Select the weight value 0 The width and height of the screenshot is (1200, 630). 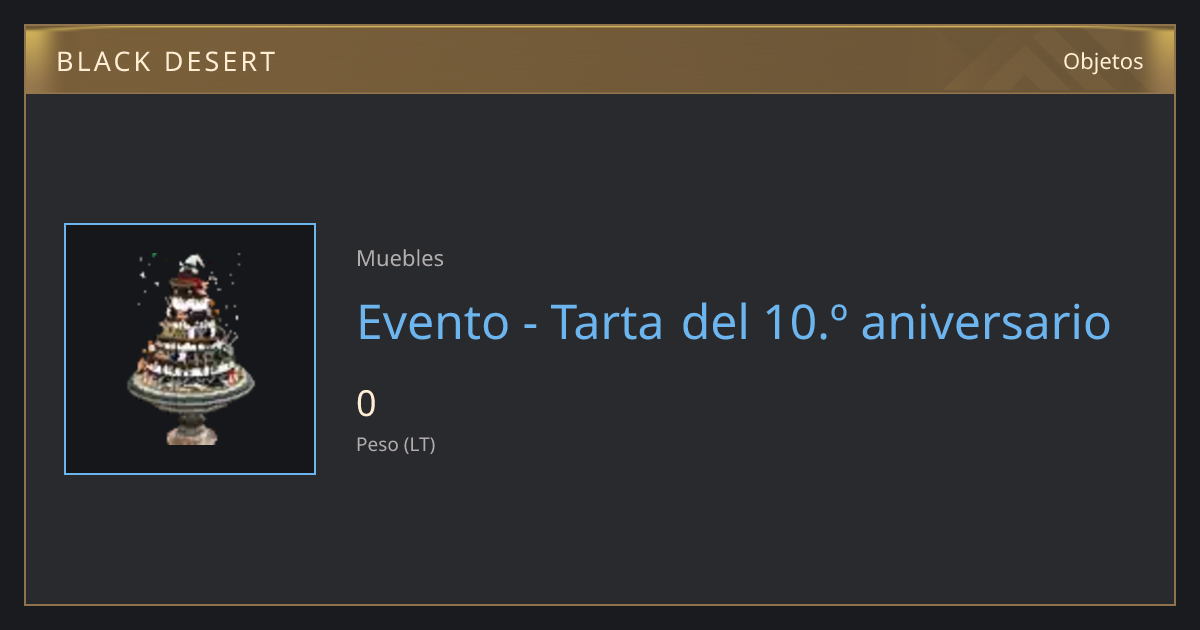367,404
